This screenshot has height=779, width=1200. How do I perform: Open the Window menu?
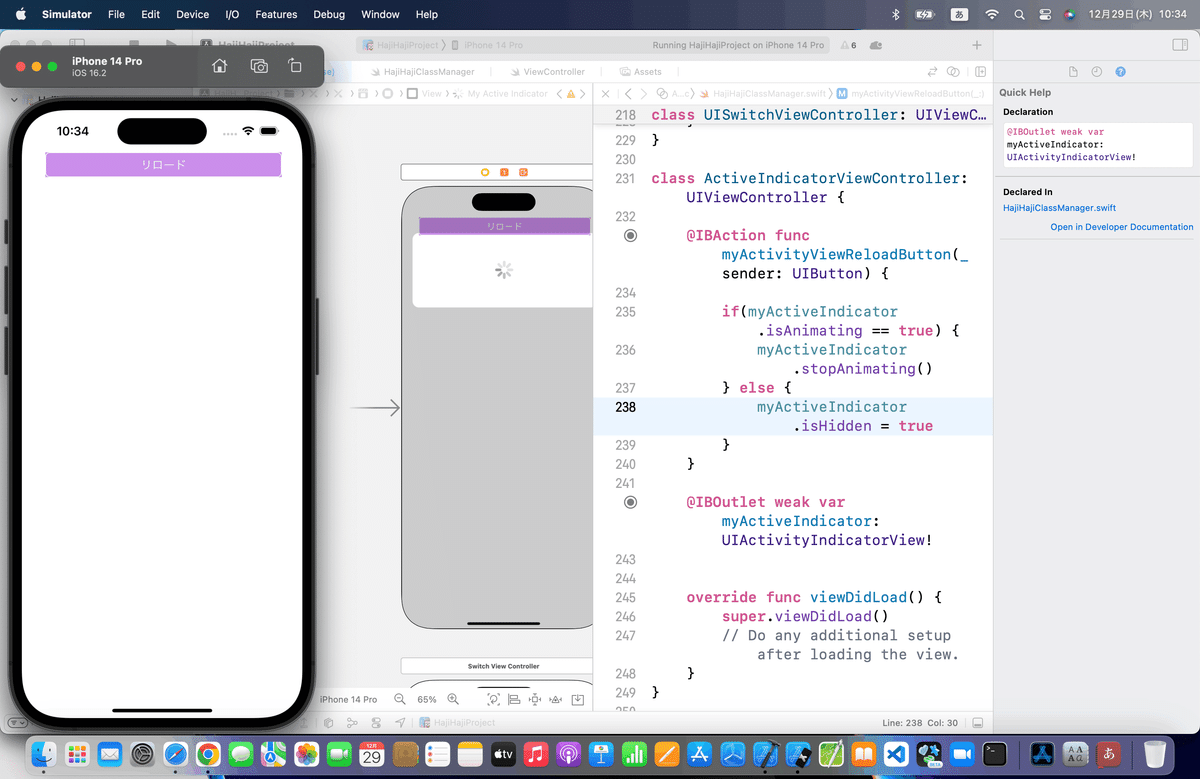pyautogui.click(x=380, y=14)
